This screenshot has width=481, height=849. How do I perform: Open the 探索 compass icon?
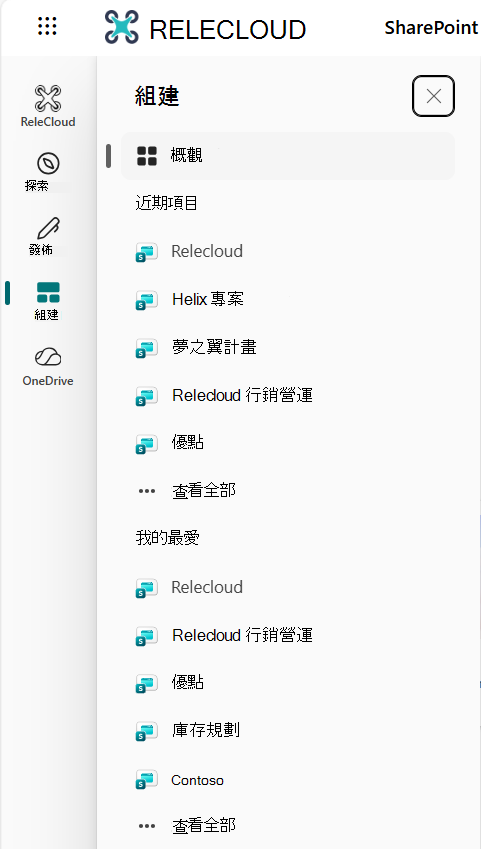pos(48,163)
